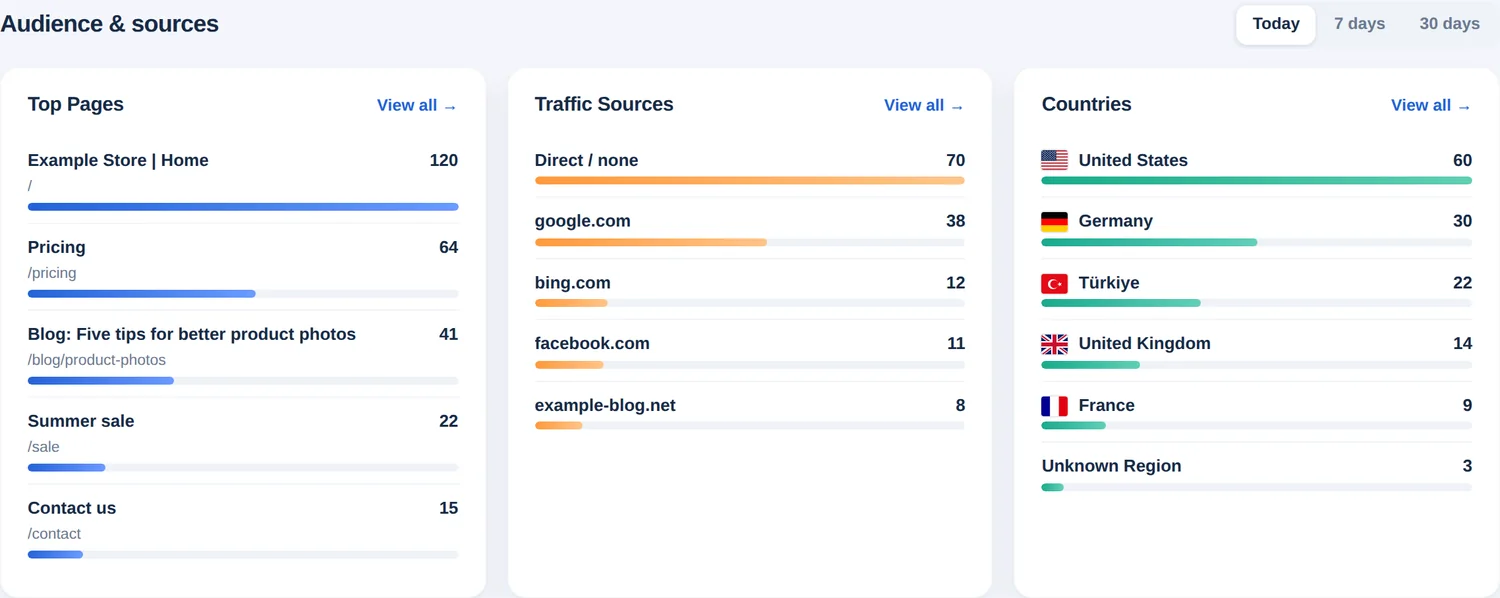Switch to the 30 days tab
This screenshot has height=598, width=1500.
pyautogui.click(x=1449, y=24)
